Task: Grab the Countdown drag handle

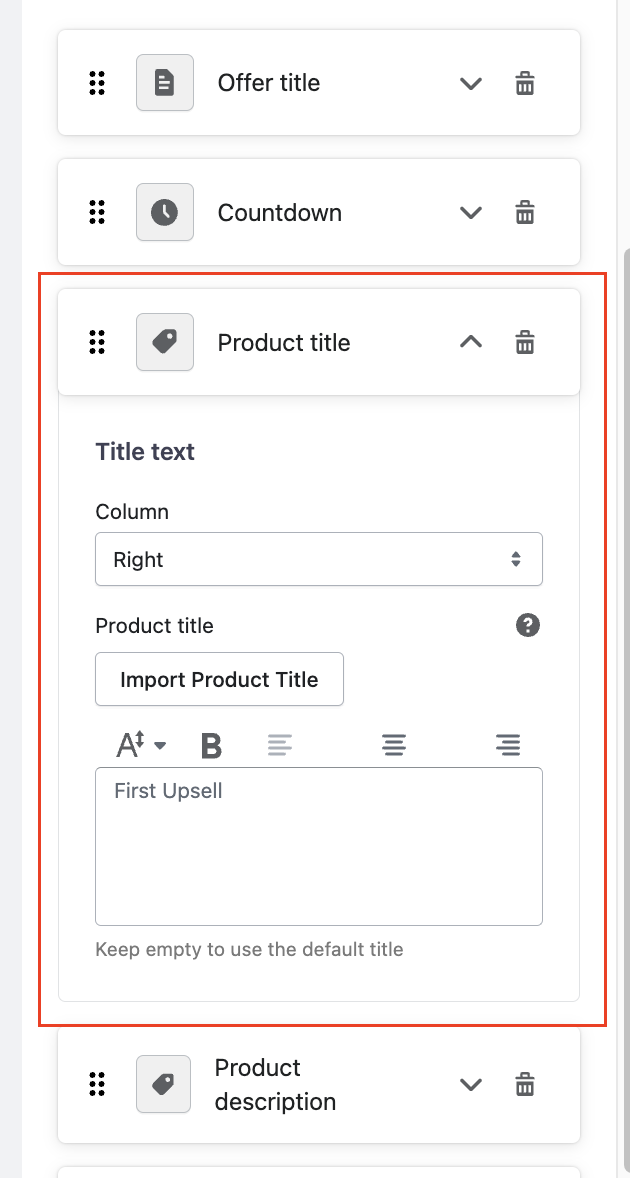Action: [97, 212]
